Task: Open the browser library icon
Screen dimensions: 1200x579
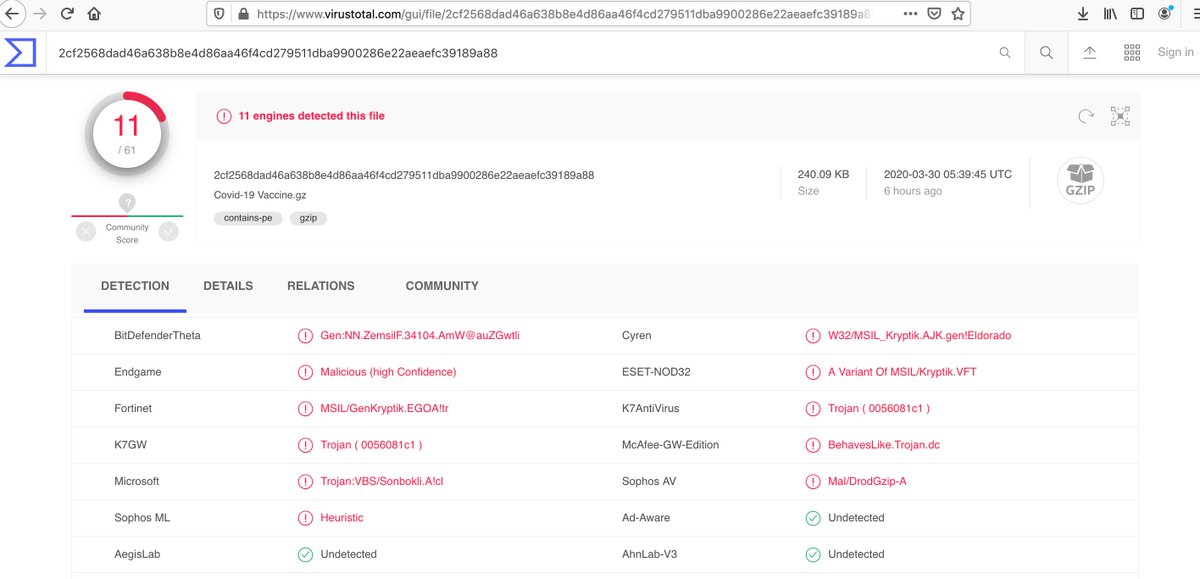Action: [1110, 14]
